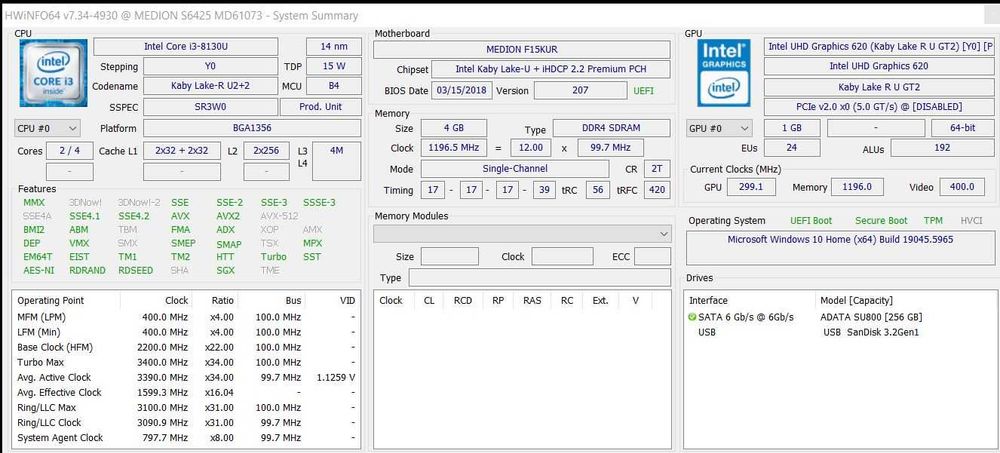
Task: Click the 2 / 4 cores value
Action: pos(70,151)
